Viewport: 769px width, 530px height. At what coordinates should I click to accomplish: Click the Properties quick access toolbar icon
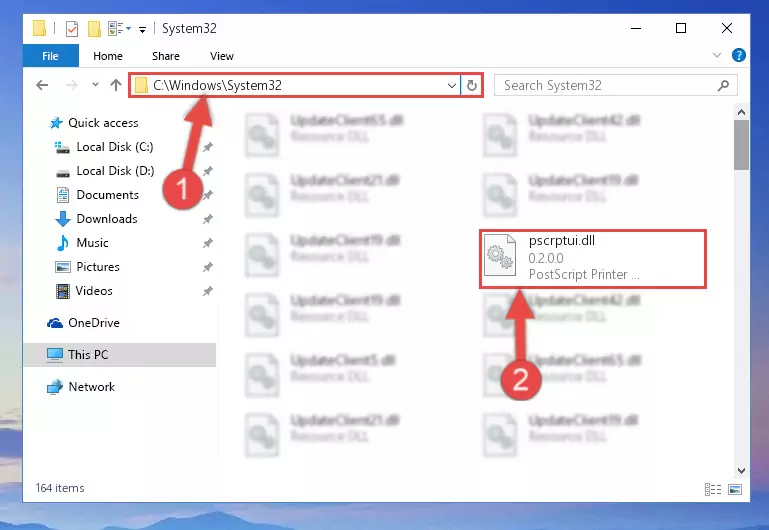pyautogui.click(x=72, y=28)
